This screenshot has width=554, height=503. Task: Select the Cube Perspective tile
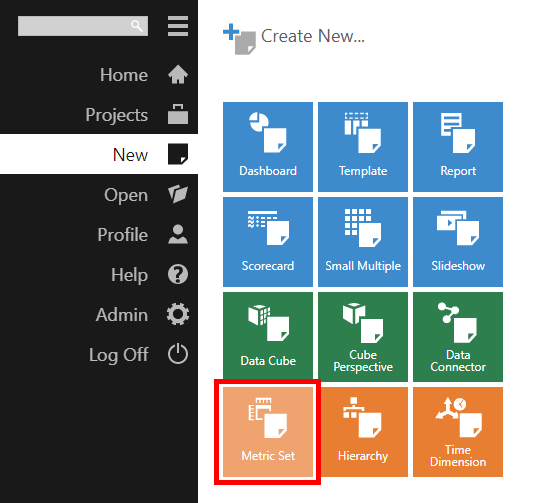click(363, 337)
